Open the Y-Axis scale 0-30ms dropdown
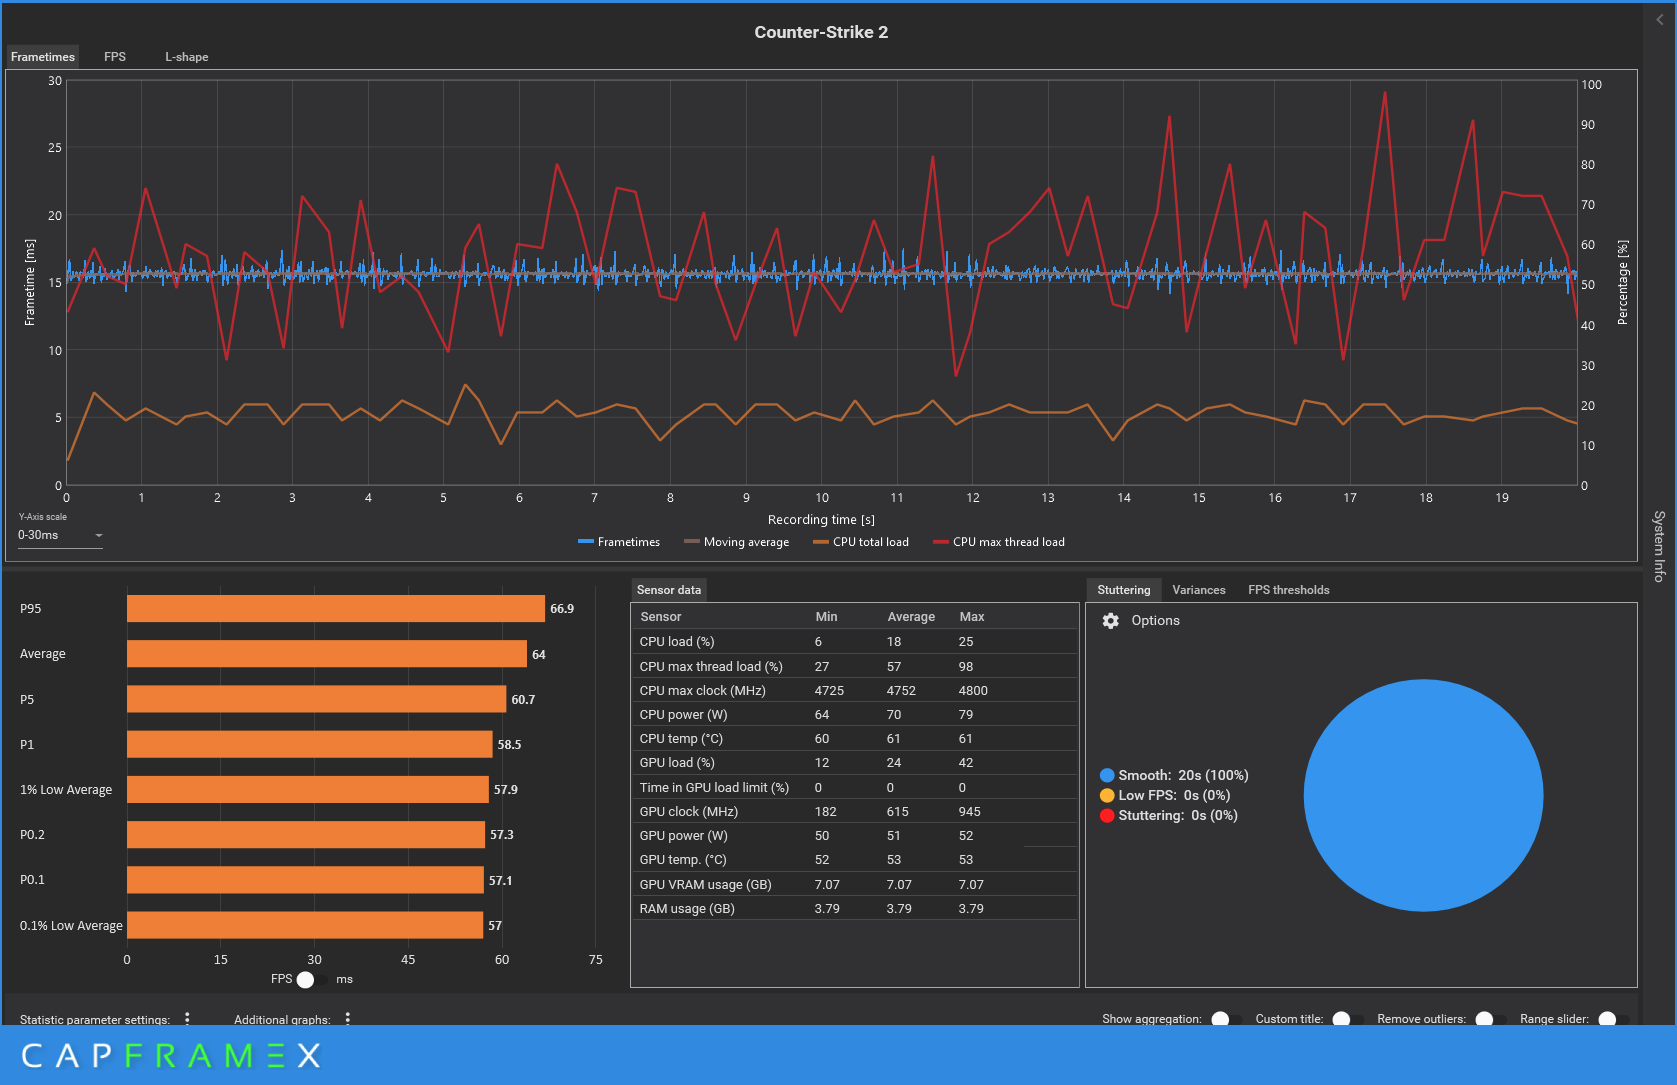 (60, 535)
